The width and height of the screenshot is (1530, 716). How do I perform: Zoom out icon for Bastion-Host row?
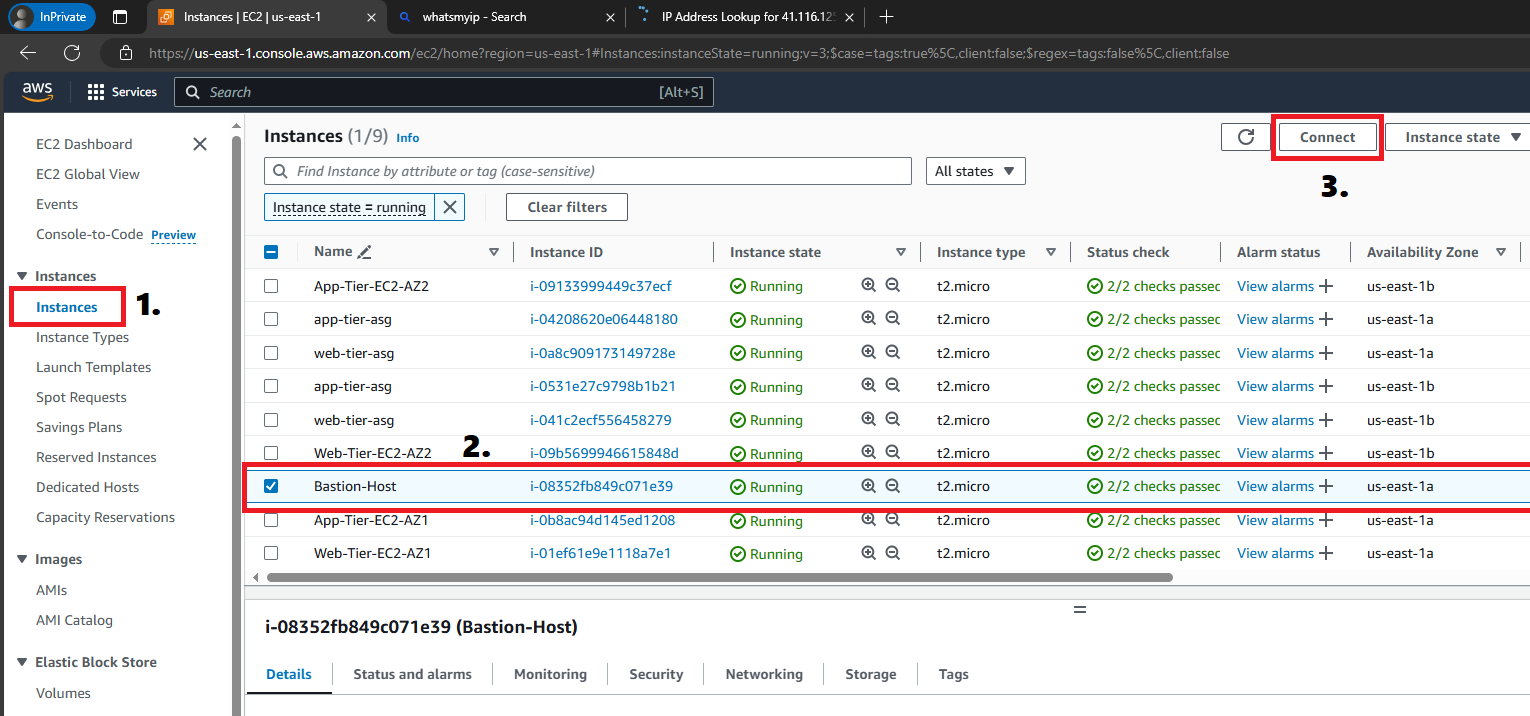[x=893, y=486]
